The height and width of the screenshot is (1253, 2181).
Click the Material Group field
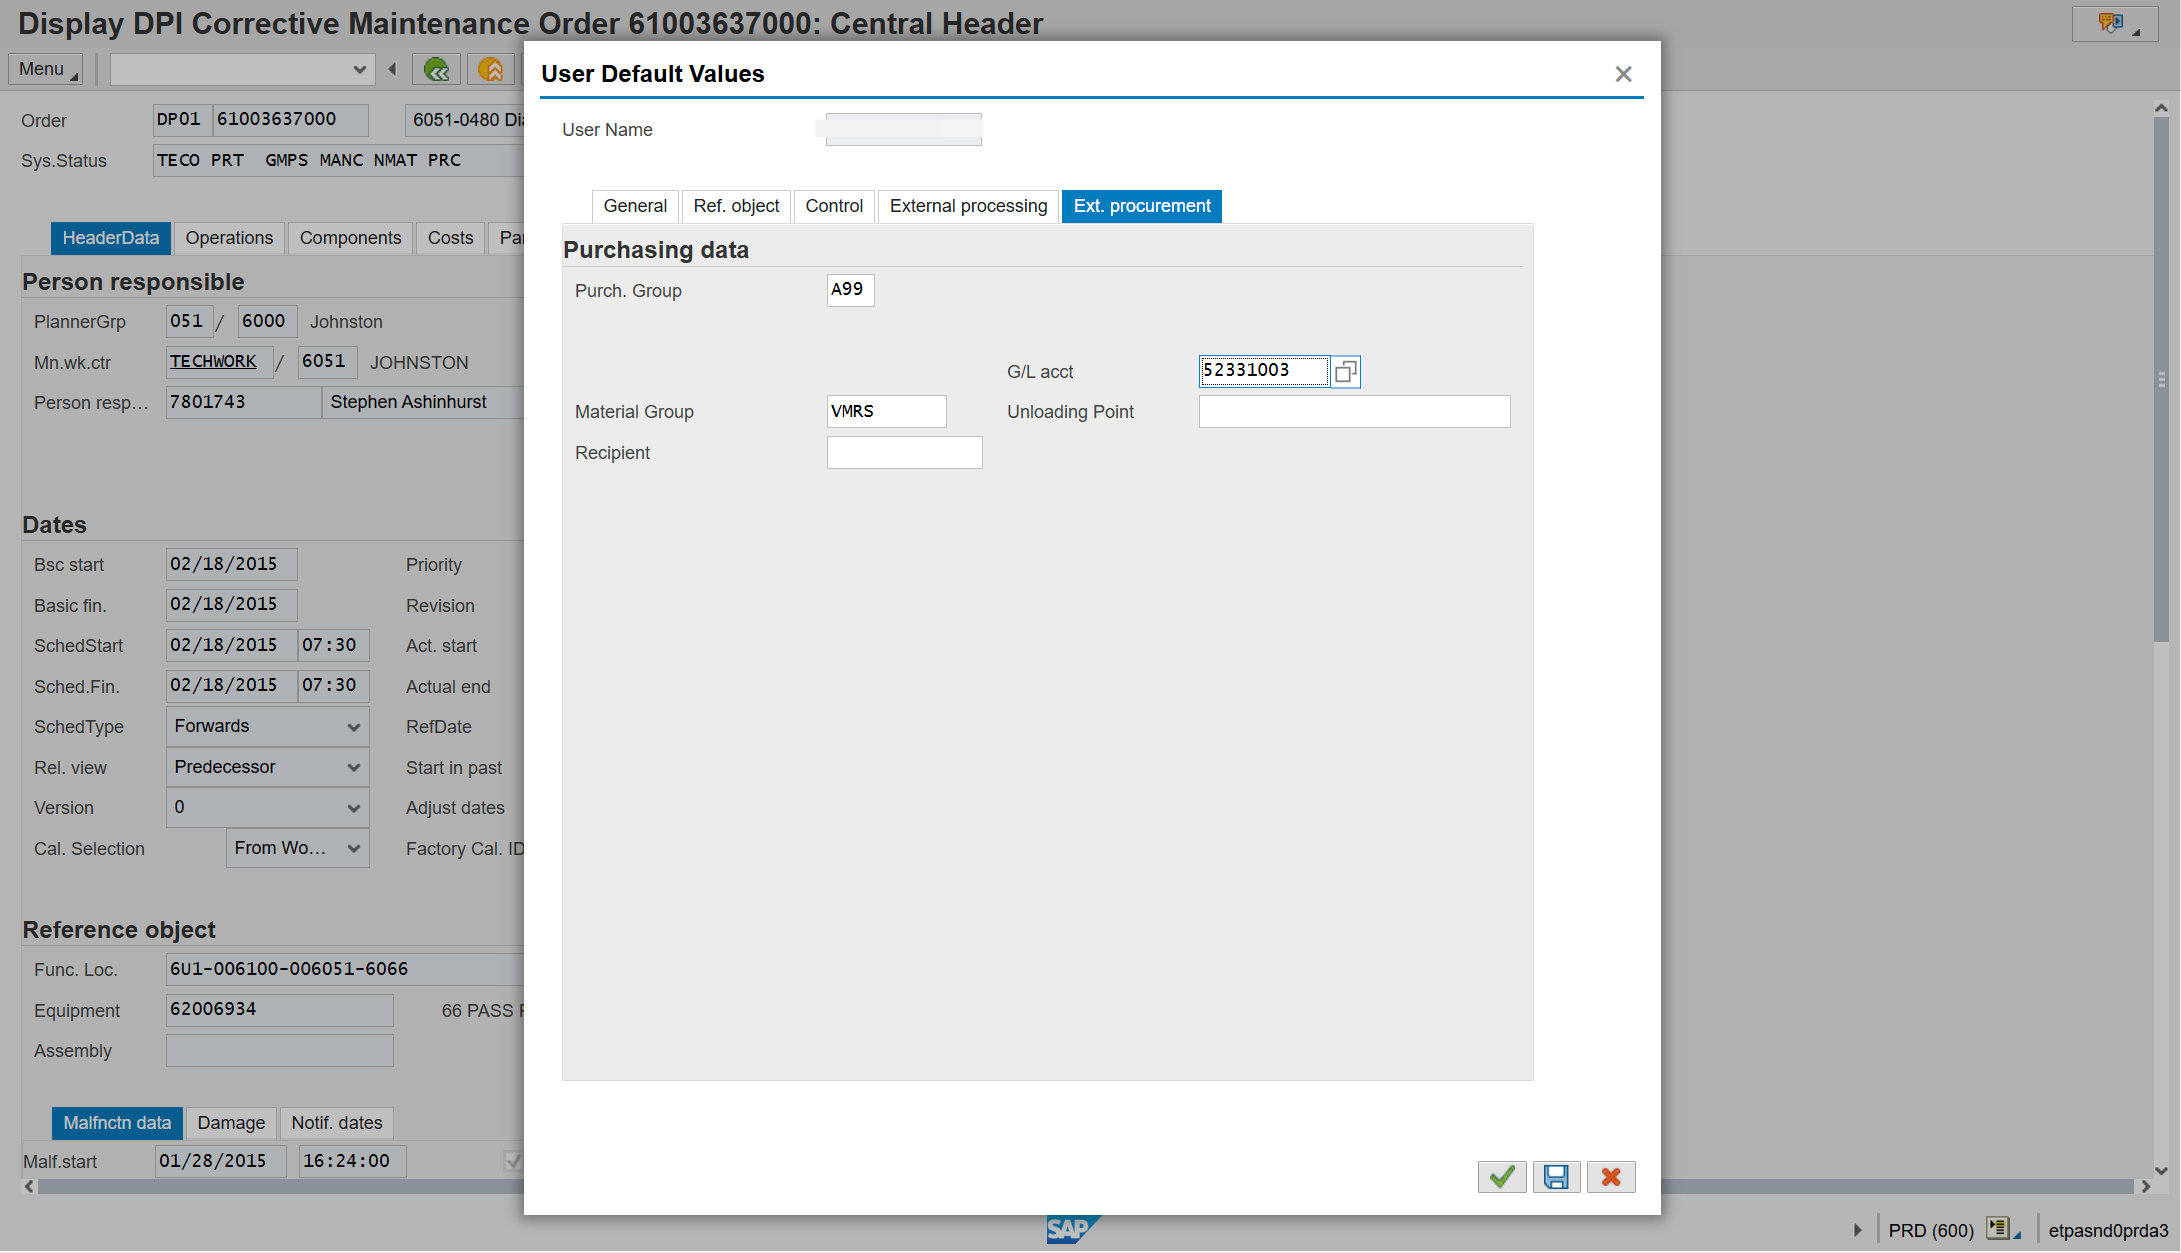[886, 412]
